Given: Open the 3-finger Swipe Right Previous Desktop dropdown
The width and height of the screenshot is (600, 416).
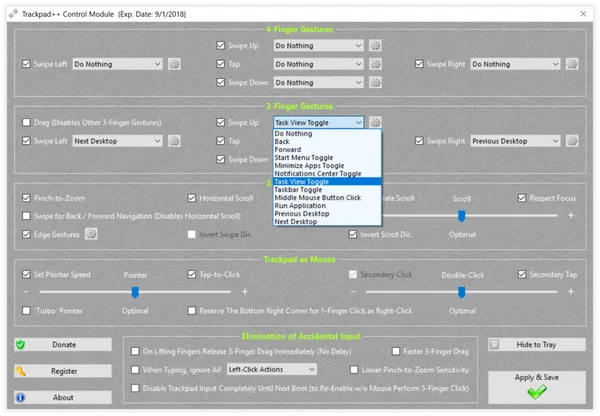Looking at the screenshot, I should click(x=515, y=141).
